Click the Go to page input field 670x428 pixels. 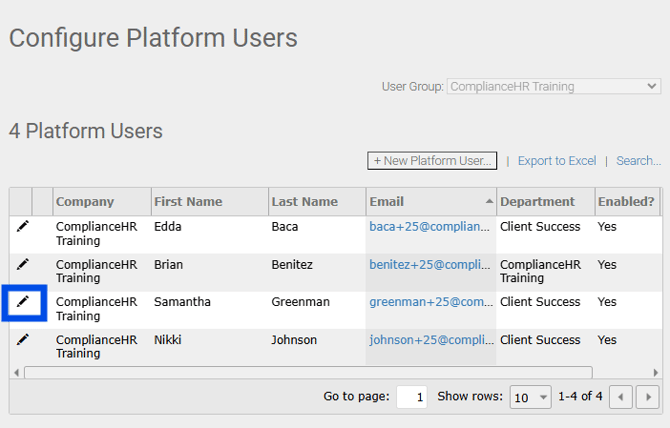click(x=412, y=397)
